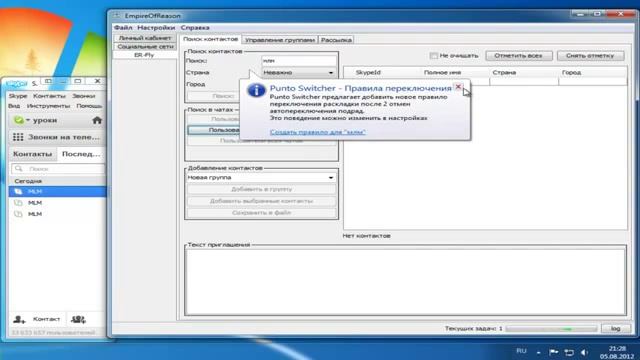
Task: Click the Страна column header in table
Action: tap(504, 72)
